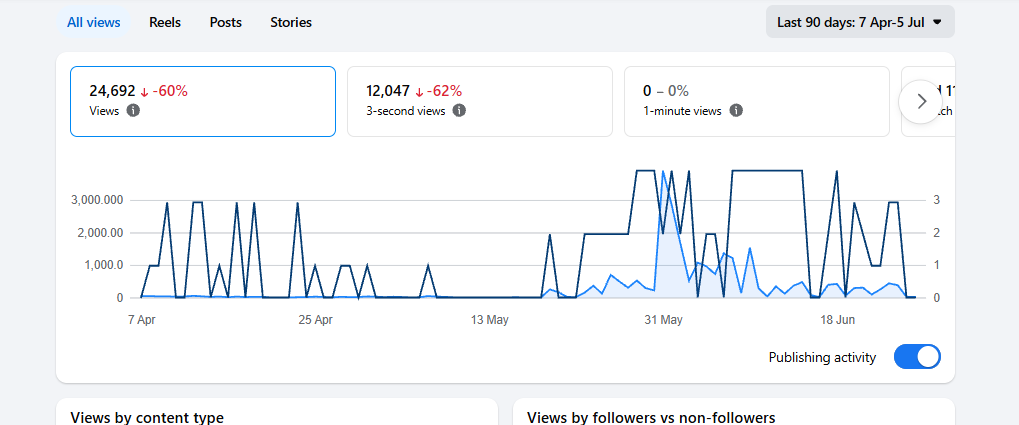
Task: Switch to the Posts tab
Action: coord(226,23)
